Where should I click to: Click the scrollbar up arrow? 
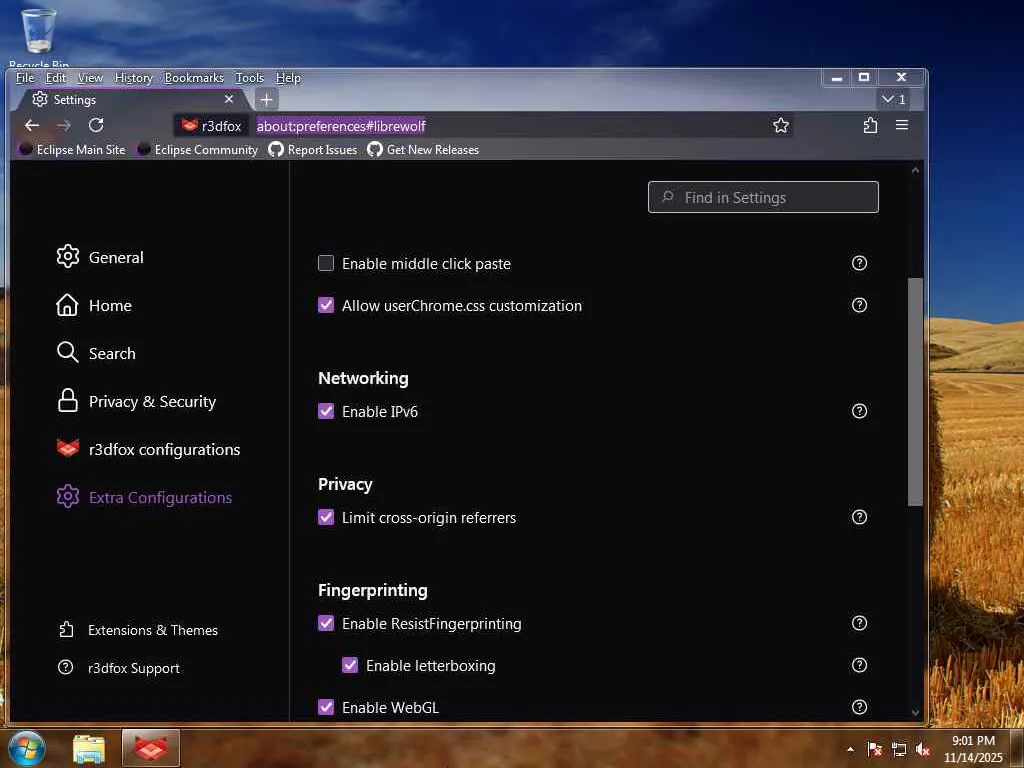915,170
